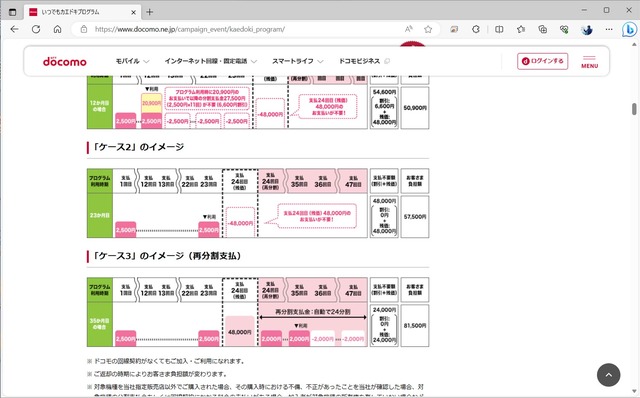
Task: Click the image enhance icon in address bar
Action: tap(454, 29)
